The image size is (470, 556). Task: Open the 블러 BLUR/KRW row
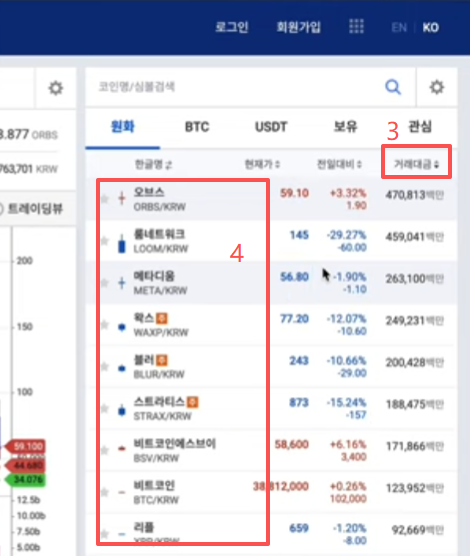coord(271,366)
